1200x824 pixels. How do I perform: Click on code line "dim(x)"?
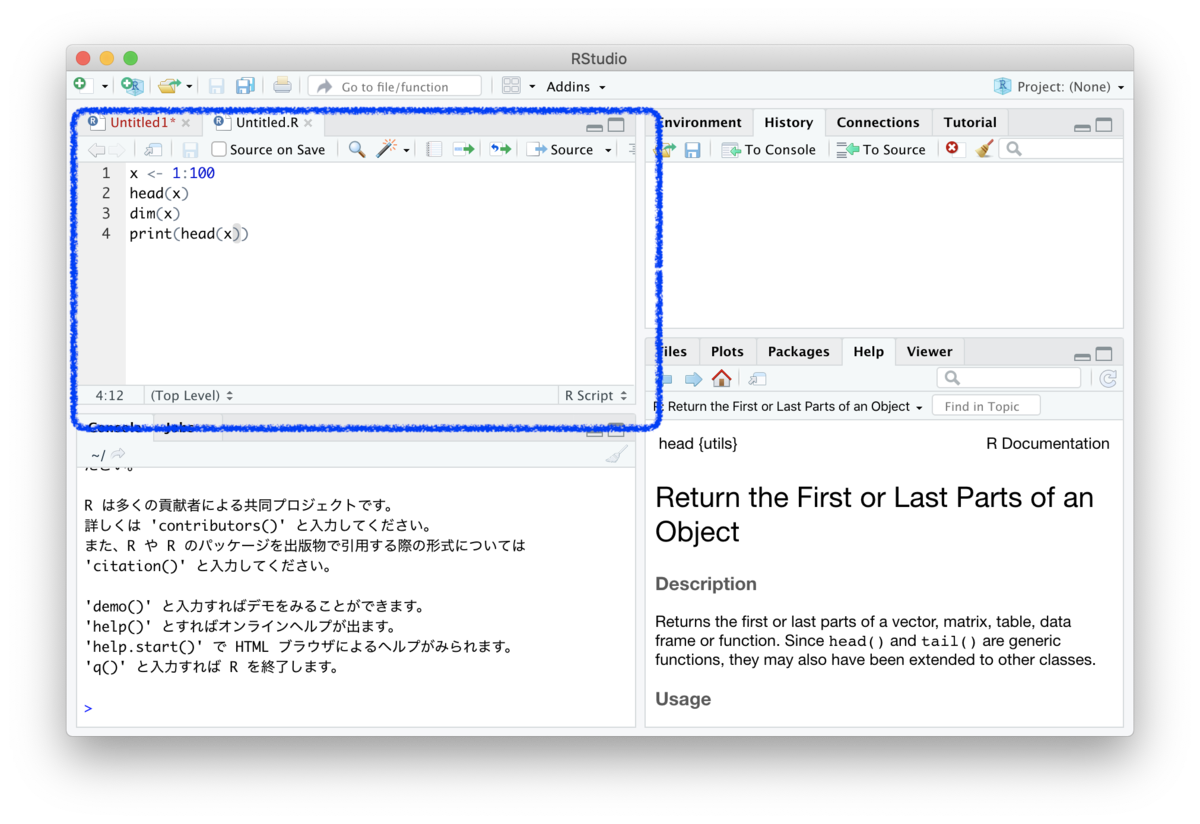[154, 213]
